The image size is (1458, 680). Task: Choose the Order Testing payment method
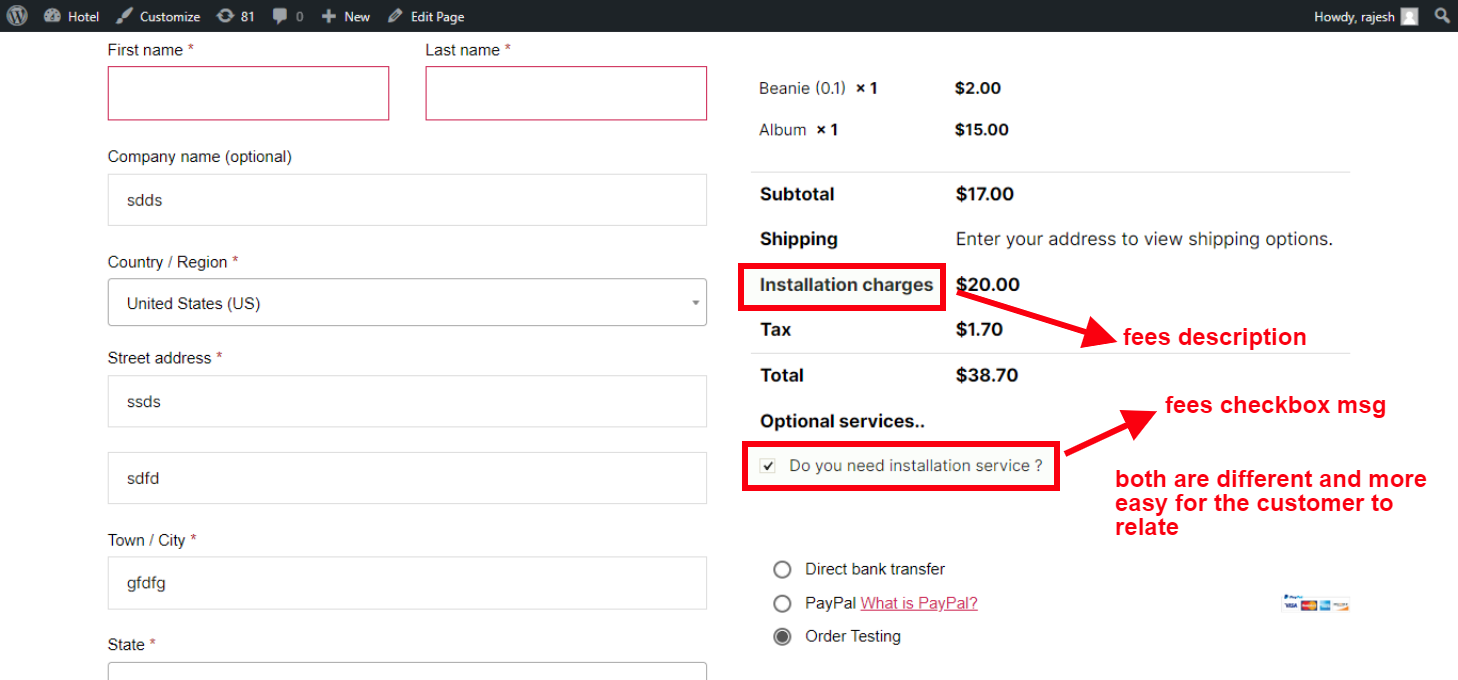(782, 636)
